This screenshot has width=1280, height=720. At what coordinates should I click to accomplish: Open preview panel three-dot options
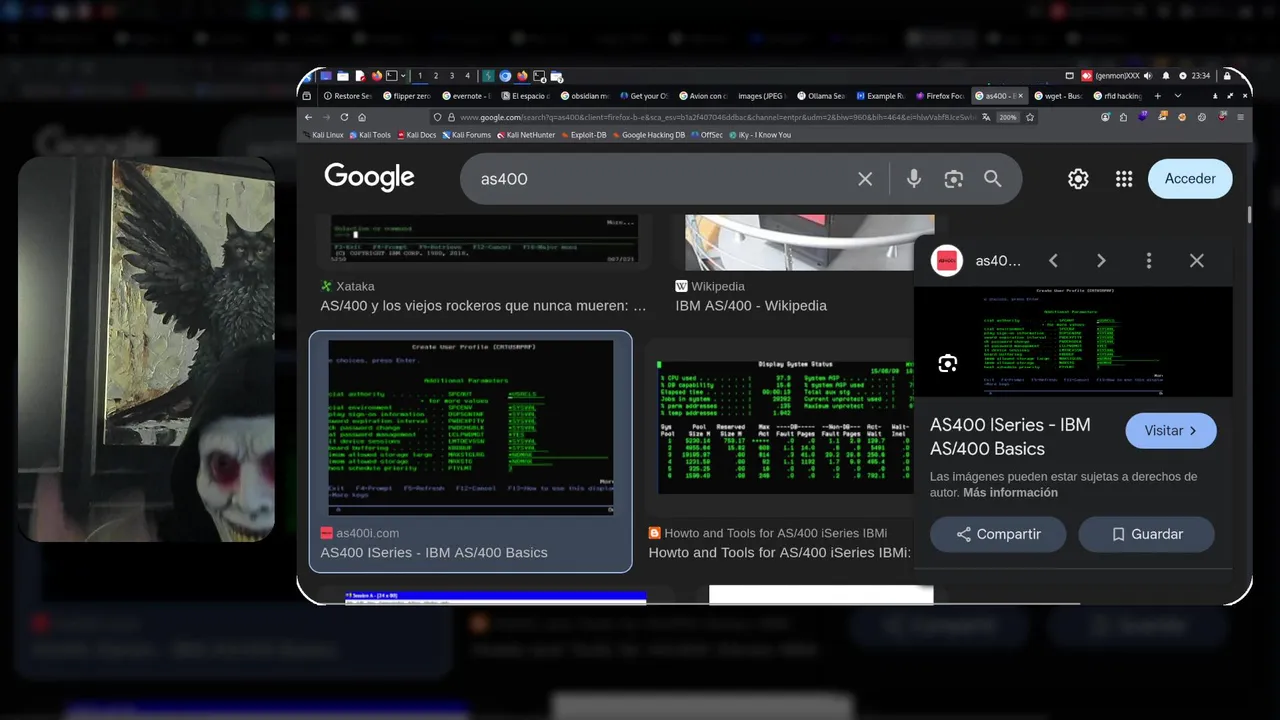[x=1149, y=260]
